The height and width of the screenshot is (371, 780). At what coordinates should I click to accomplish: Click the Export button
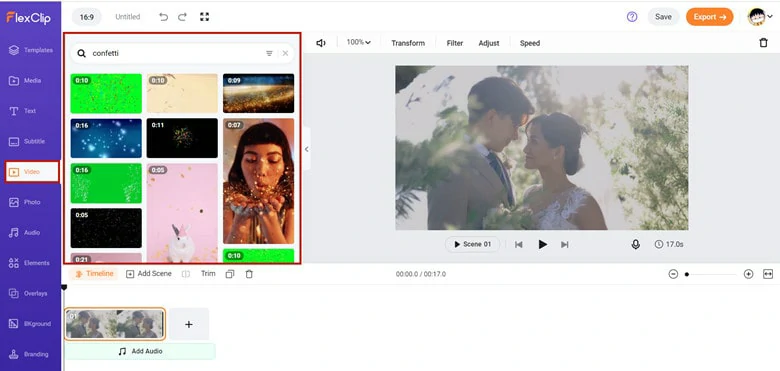(x=709, y=17)
